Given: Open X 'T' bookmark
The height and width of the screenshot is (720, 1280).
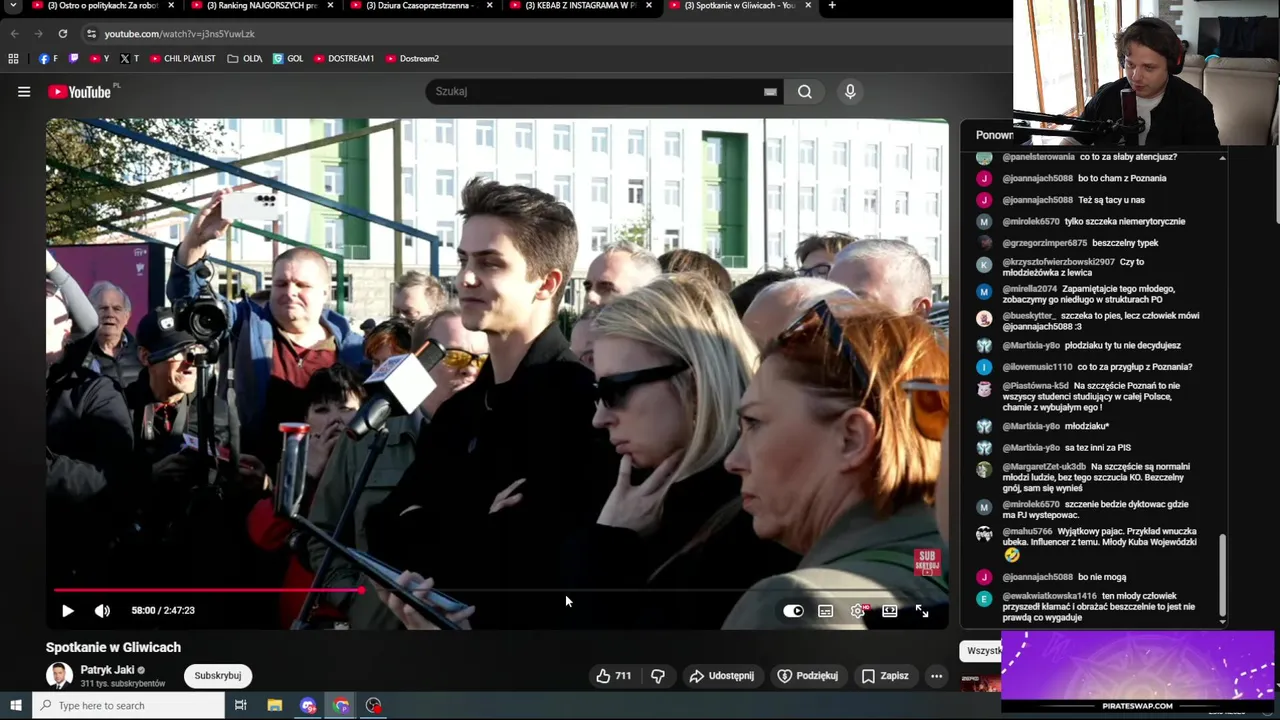Looking at the screenshot, I should pos(129,58).
